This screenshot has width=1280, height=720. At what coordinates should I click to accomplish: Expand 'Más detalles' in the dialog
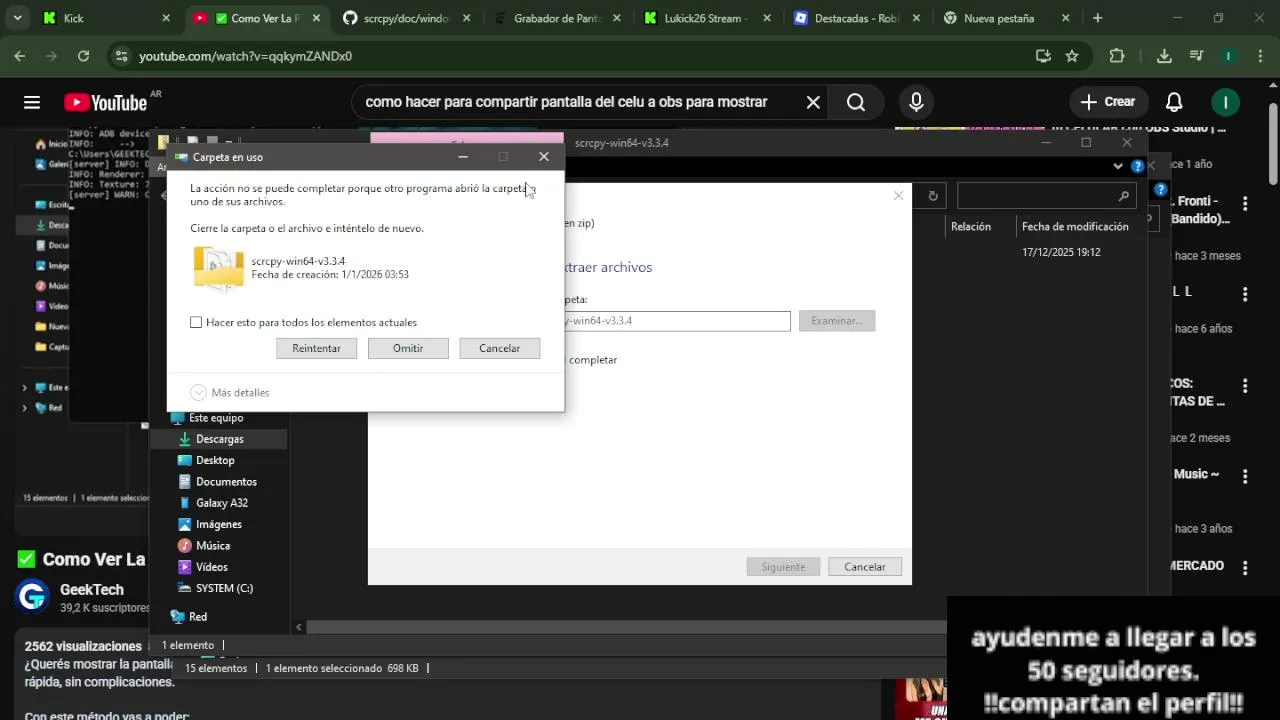tap(230, 393)
